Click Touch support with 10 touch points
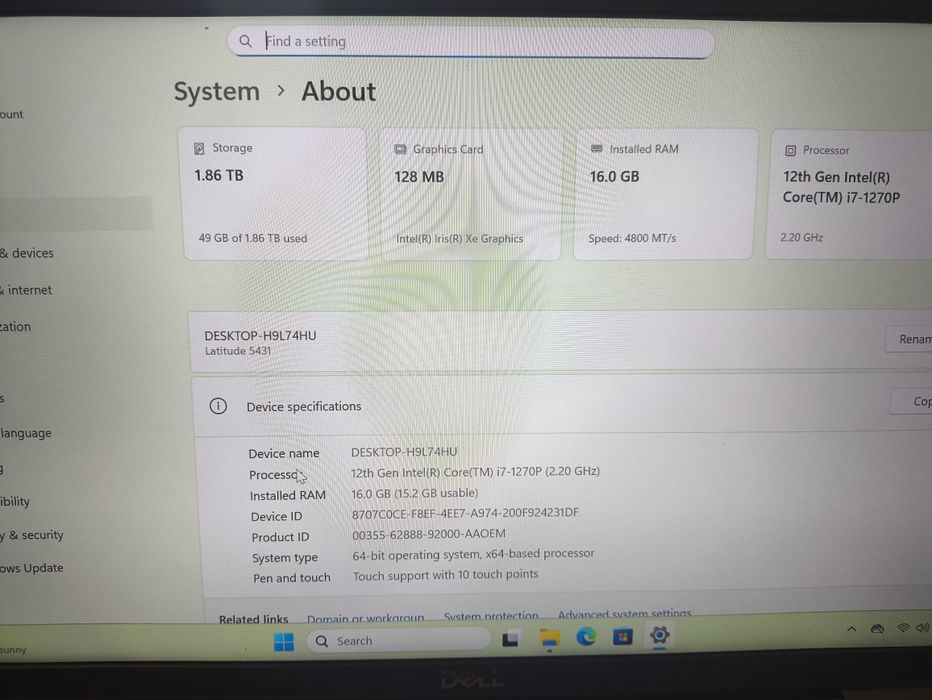This screenshot has height=700, width=932. 446,575
